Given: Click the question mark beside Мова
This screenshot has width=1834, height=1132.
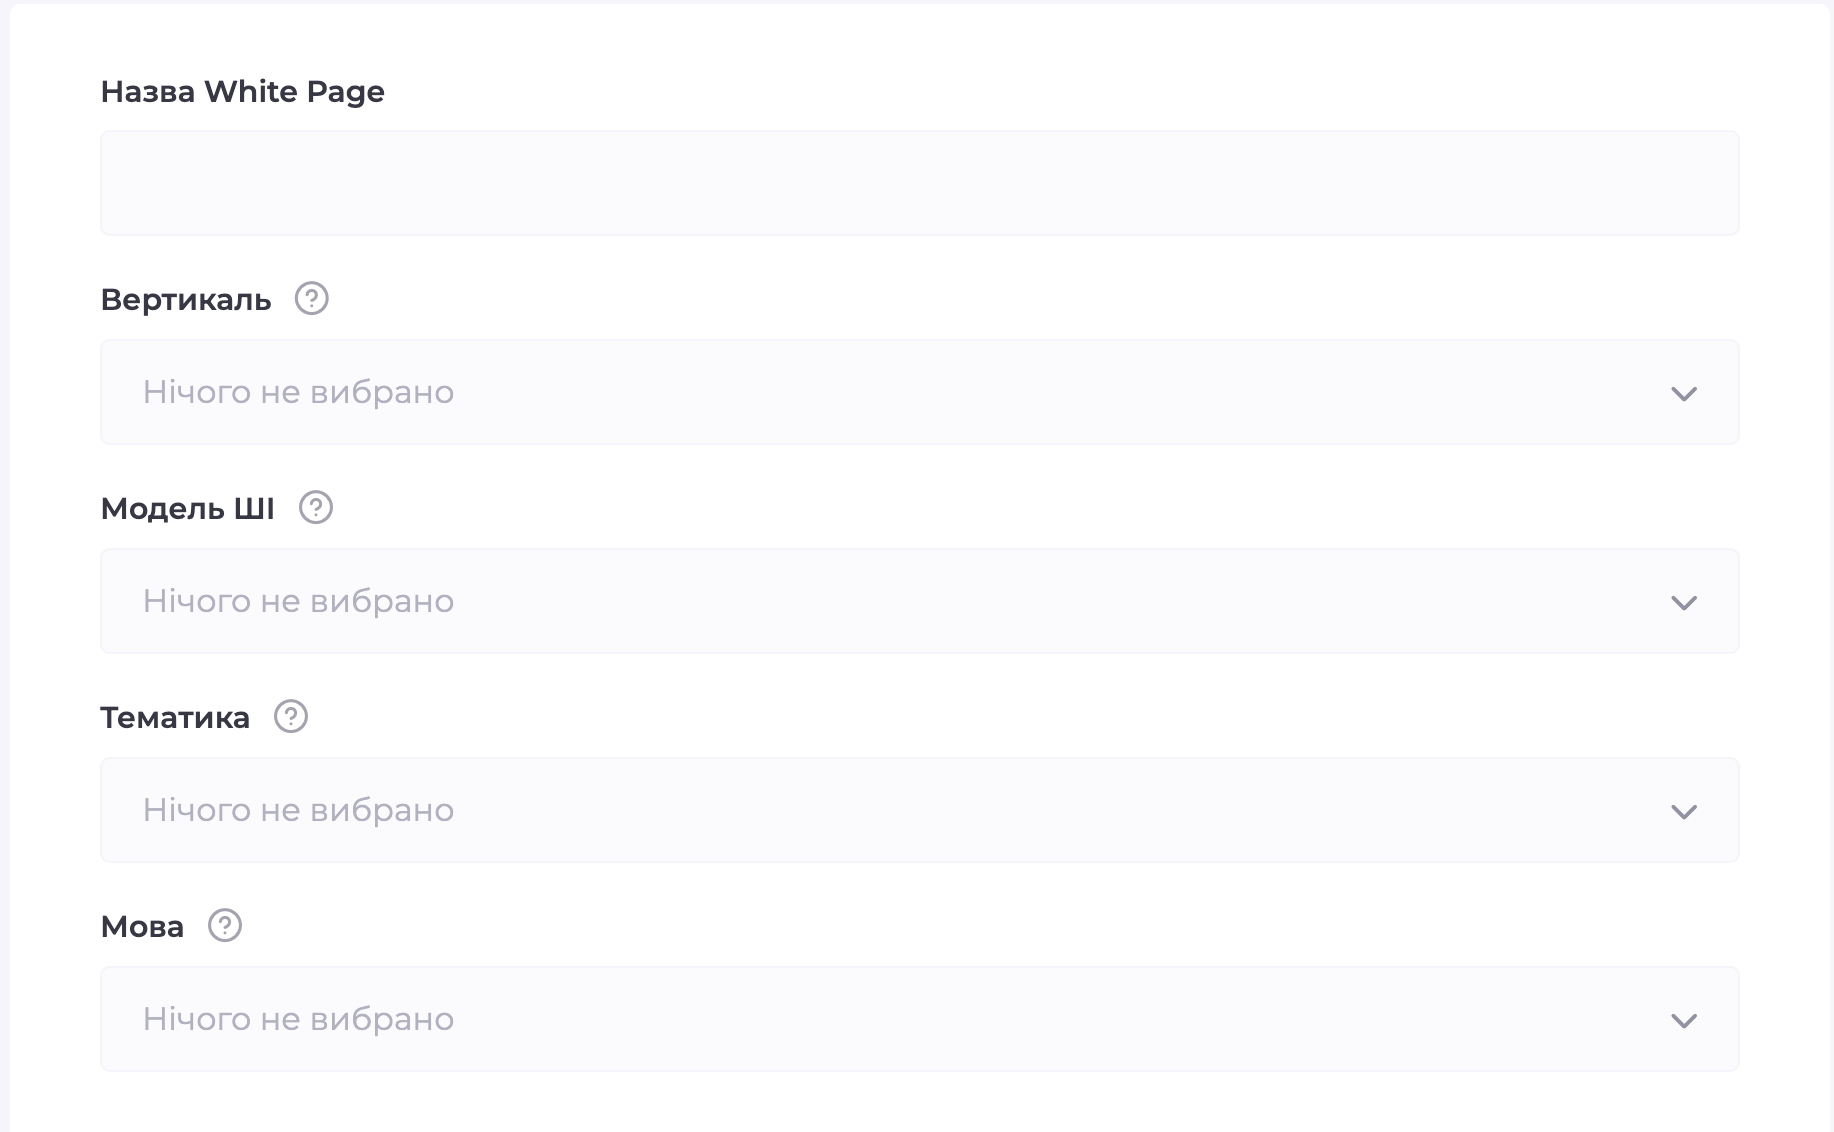Looking at the screenshot, I should click(x=225, y=925).
